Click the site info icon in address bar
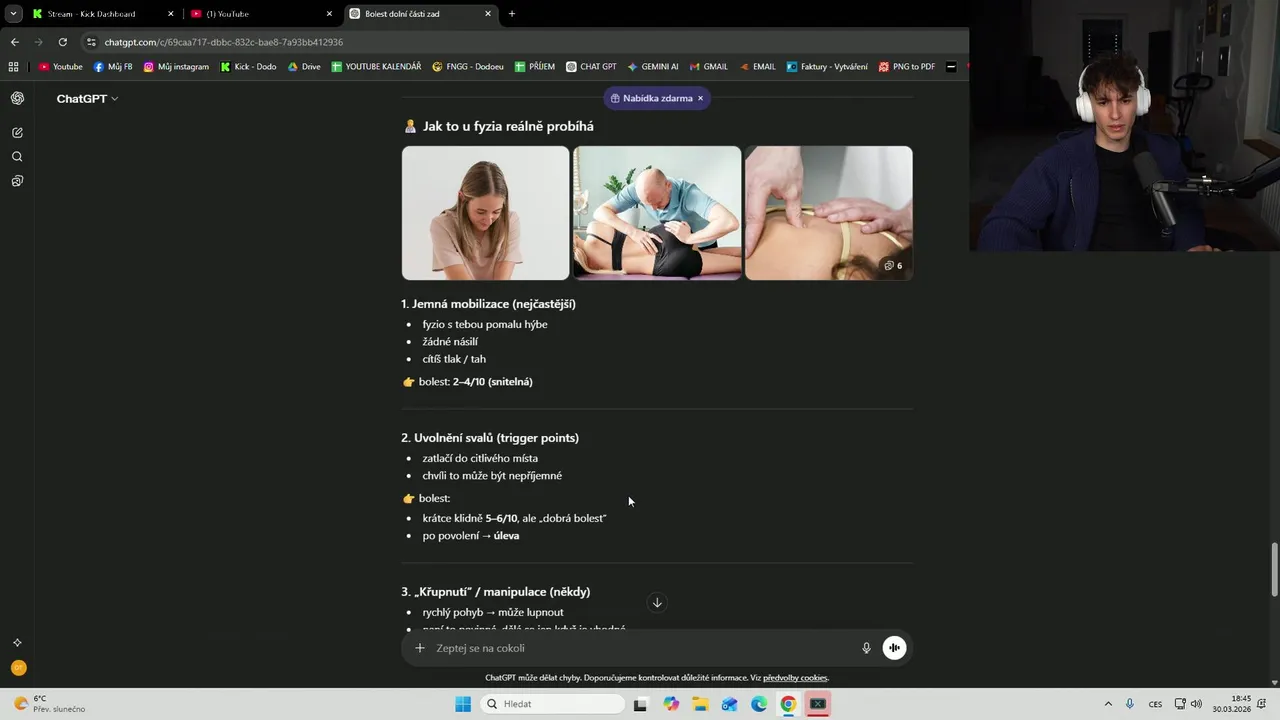 [92, 42]
